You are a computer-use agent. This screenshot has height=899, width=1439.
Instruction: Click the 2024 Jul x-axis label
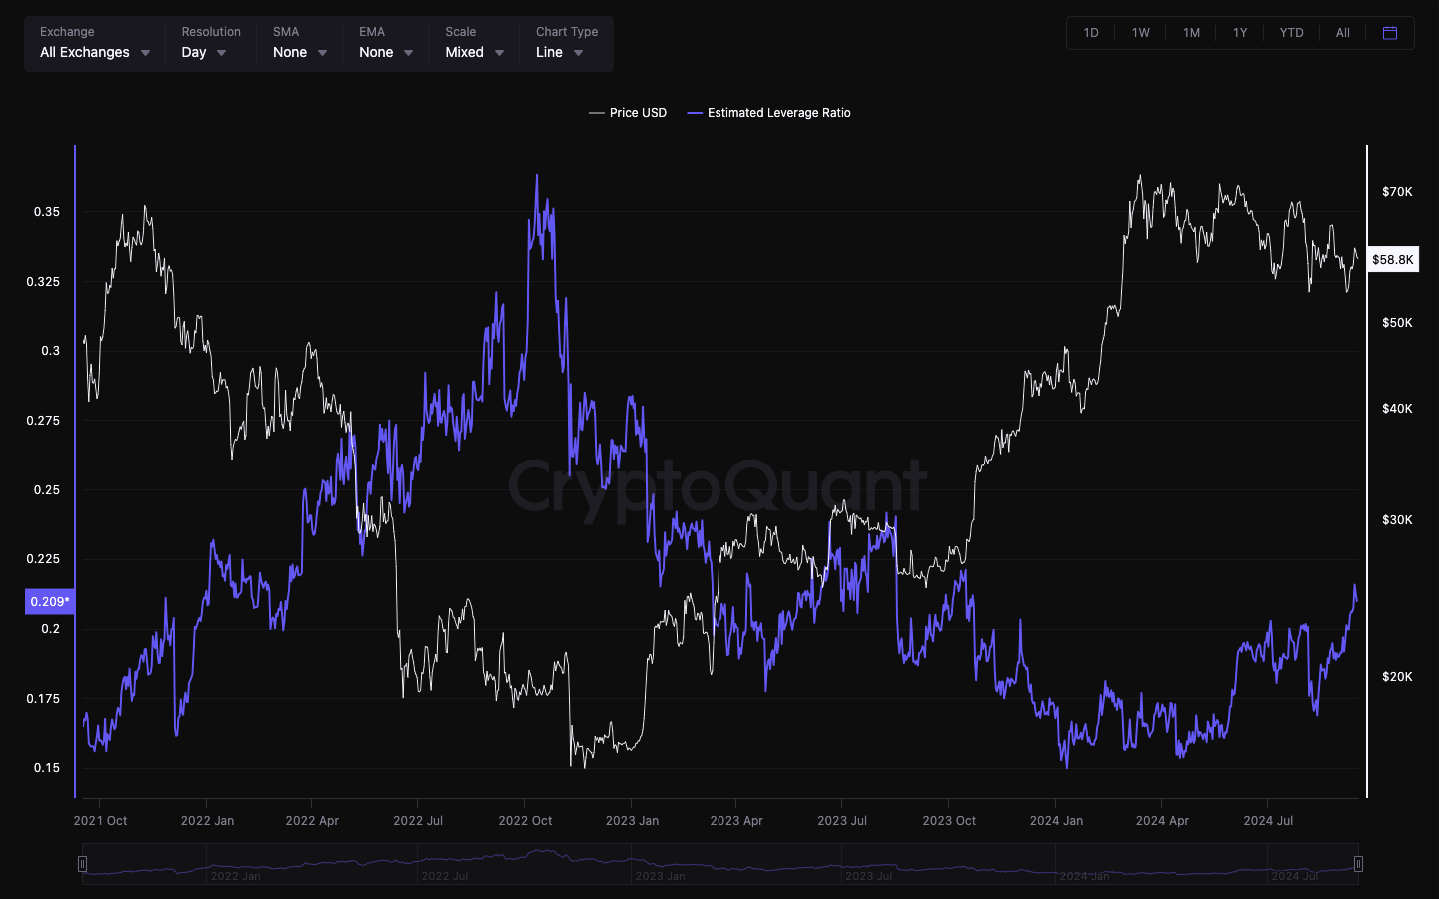click(1268, 821)
